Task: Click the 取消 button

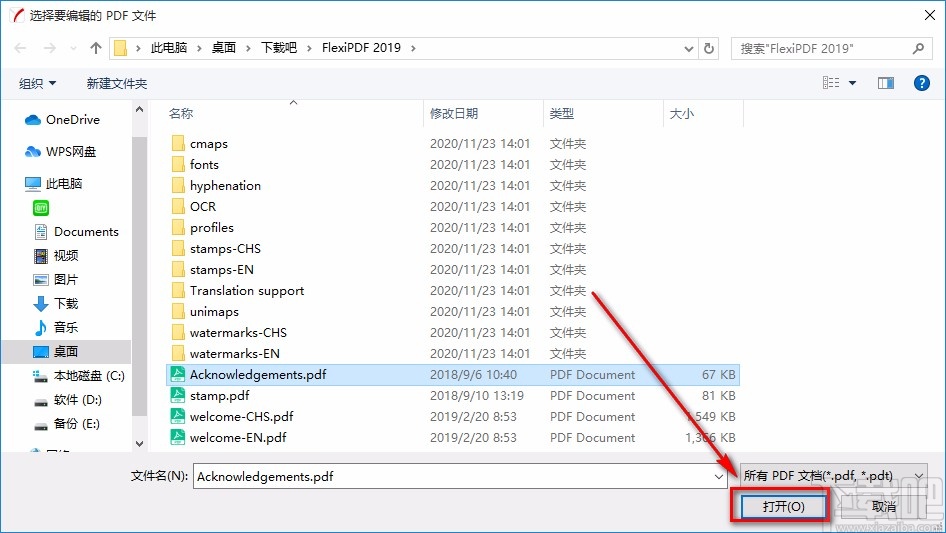Action: click(x=884, y=506)
